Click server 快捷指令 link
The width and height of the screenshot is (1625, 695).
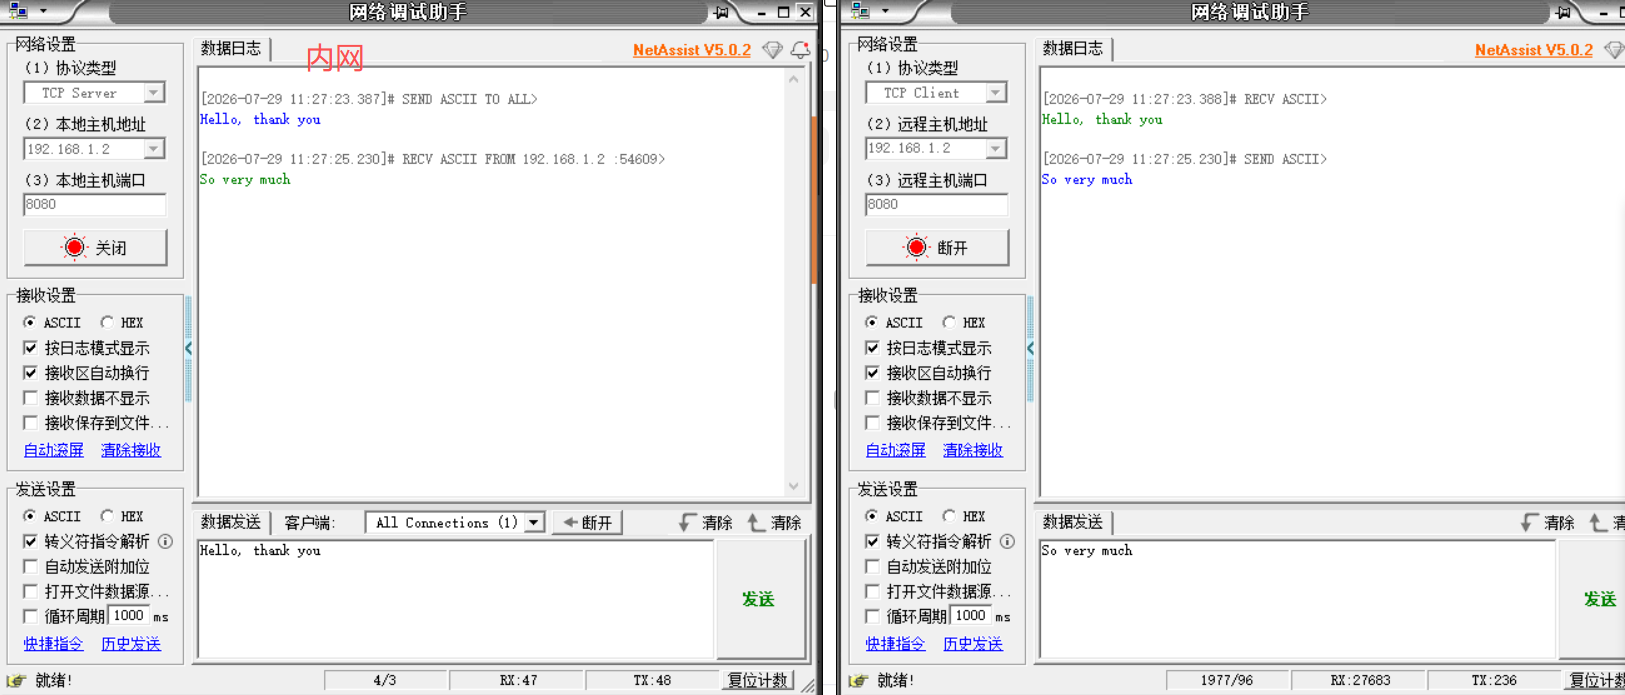(54, 644)
